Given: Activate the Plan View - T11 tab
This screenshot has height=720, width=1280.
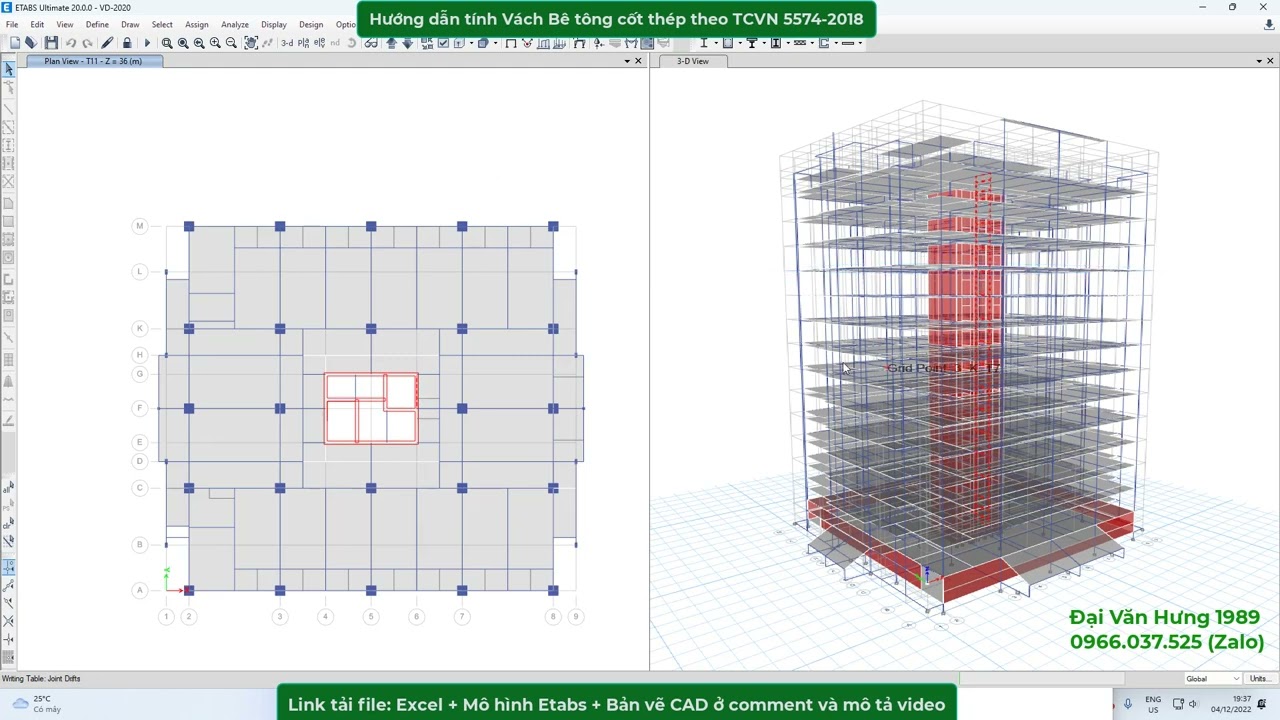Looking at the screenshot, I should 93,61.
